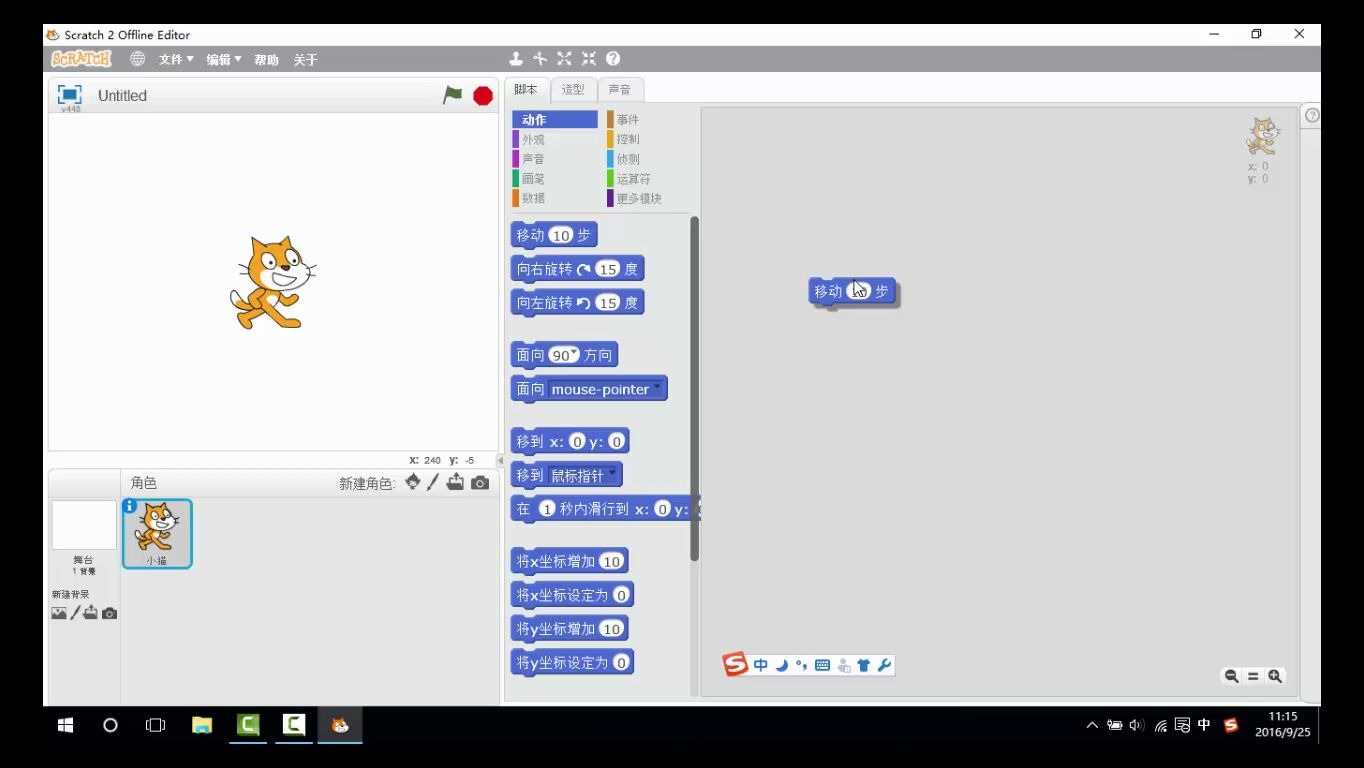Select the shrink sprite tool

click(x=588, y=58)
